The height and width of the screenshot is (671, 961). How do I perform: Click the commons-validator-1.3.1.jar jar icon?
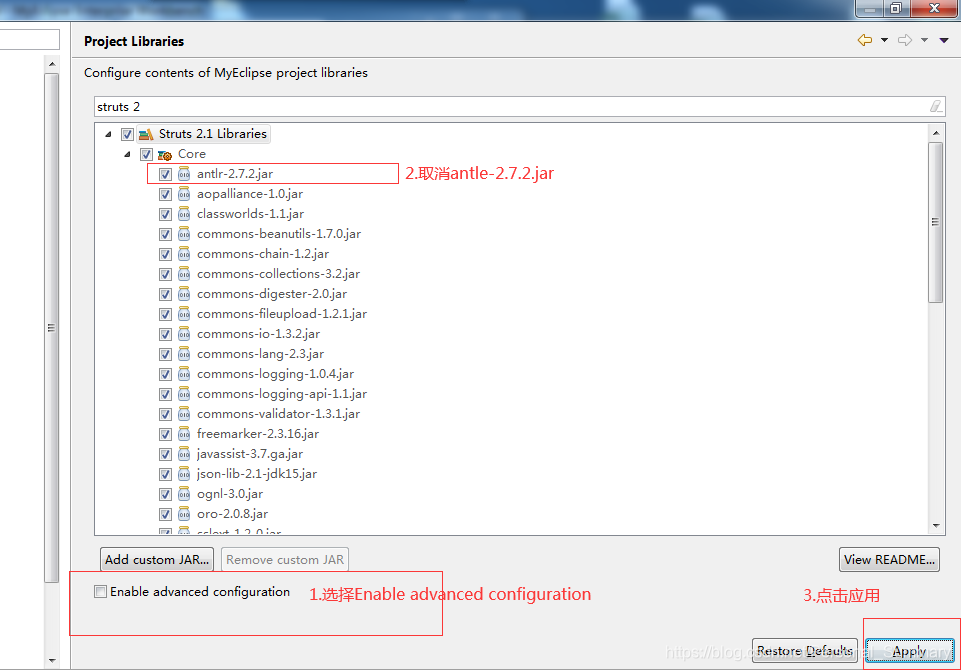[184, 414]
